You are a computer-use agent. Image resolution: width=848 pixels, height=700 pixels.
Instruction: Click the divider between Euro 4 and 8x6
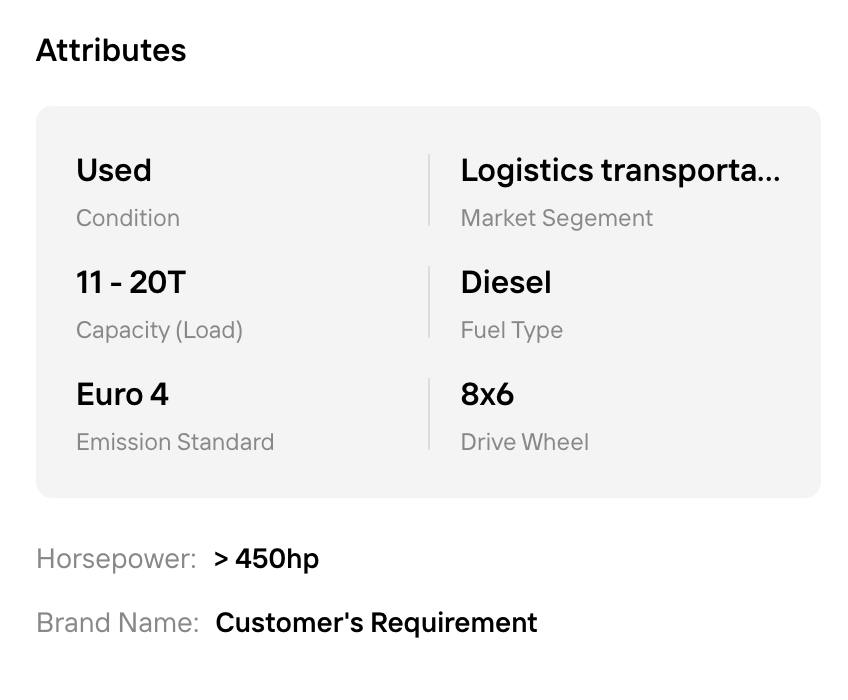click(429, 414)
